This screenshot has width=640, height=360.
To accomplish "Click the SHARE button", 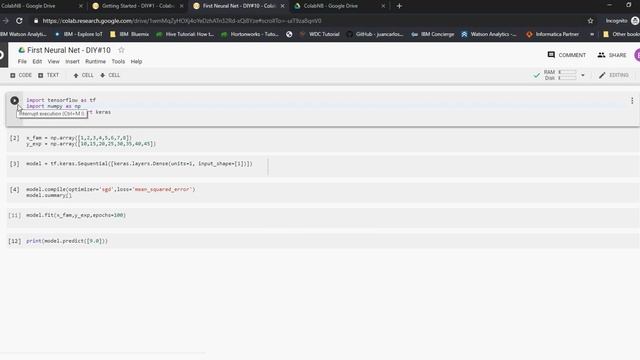I will [611, 55].
